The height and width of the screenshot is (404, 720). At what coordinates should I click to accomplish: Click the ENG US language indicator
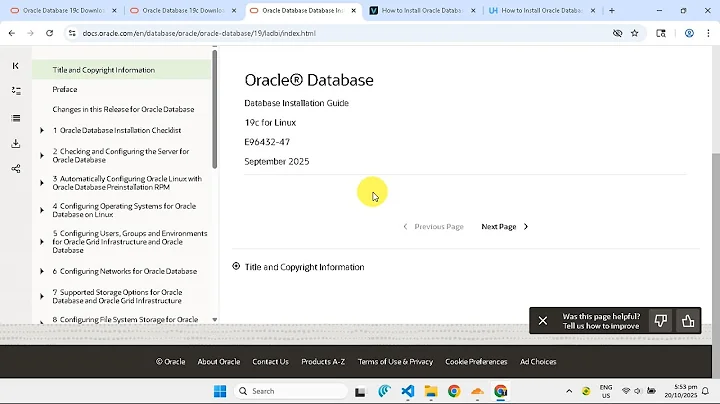(606, 391)
